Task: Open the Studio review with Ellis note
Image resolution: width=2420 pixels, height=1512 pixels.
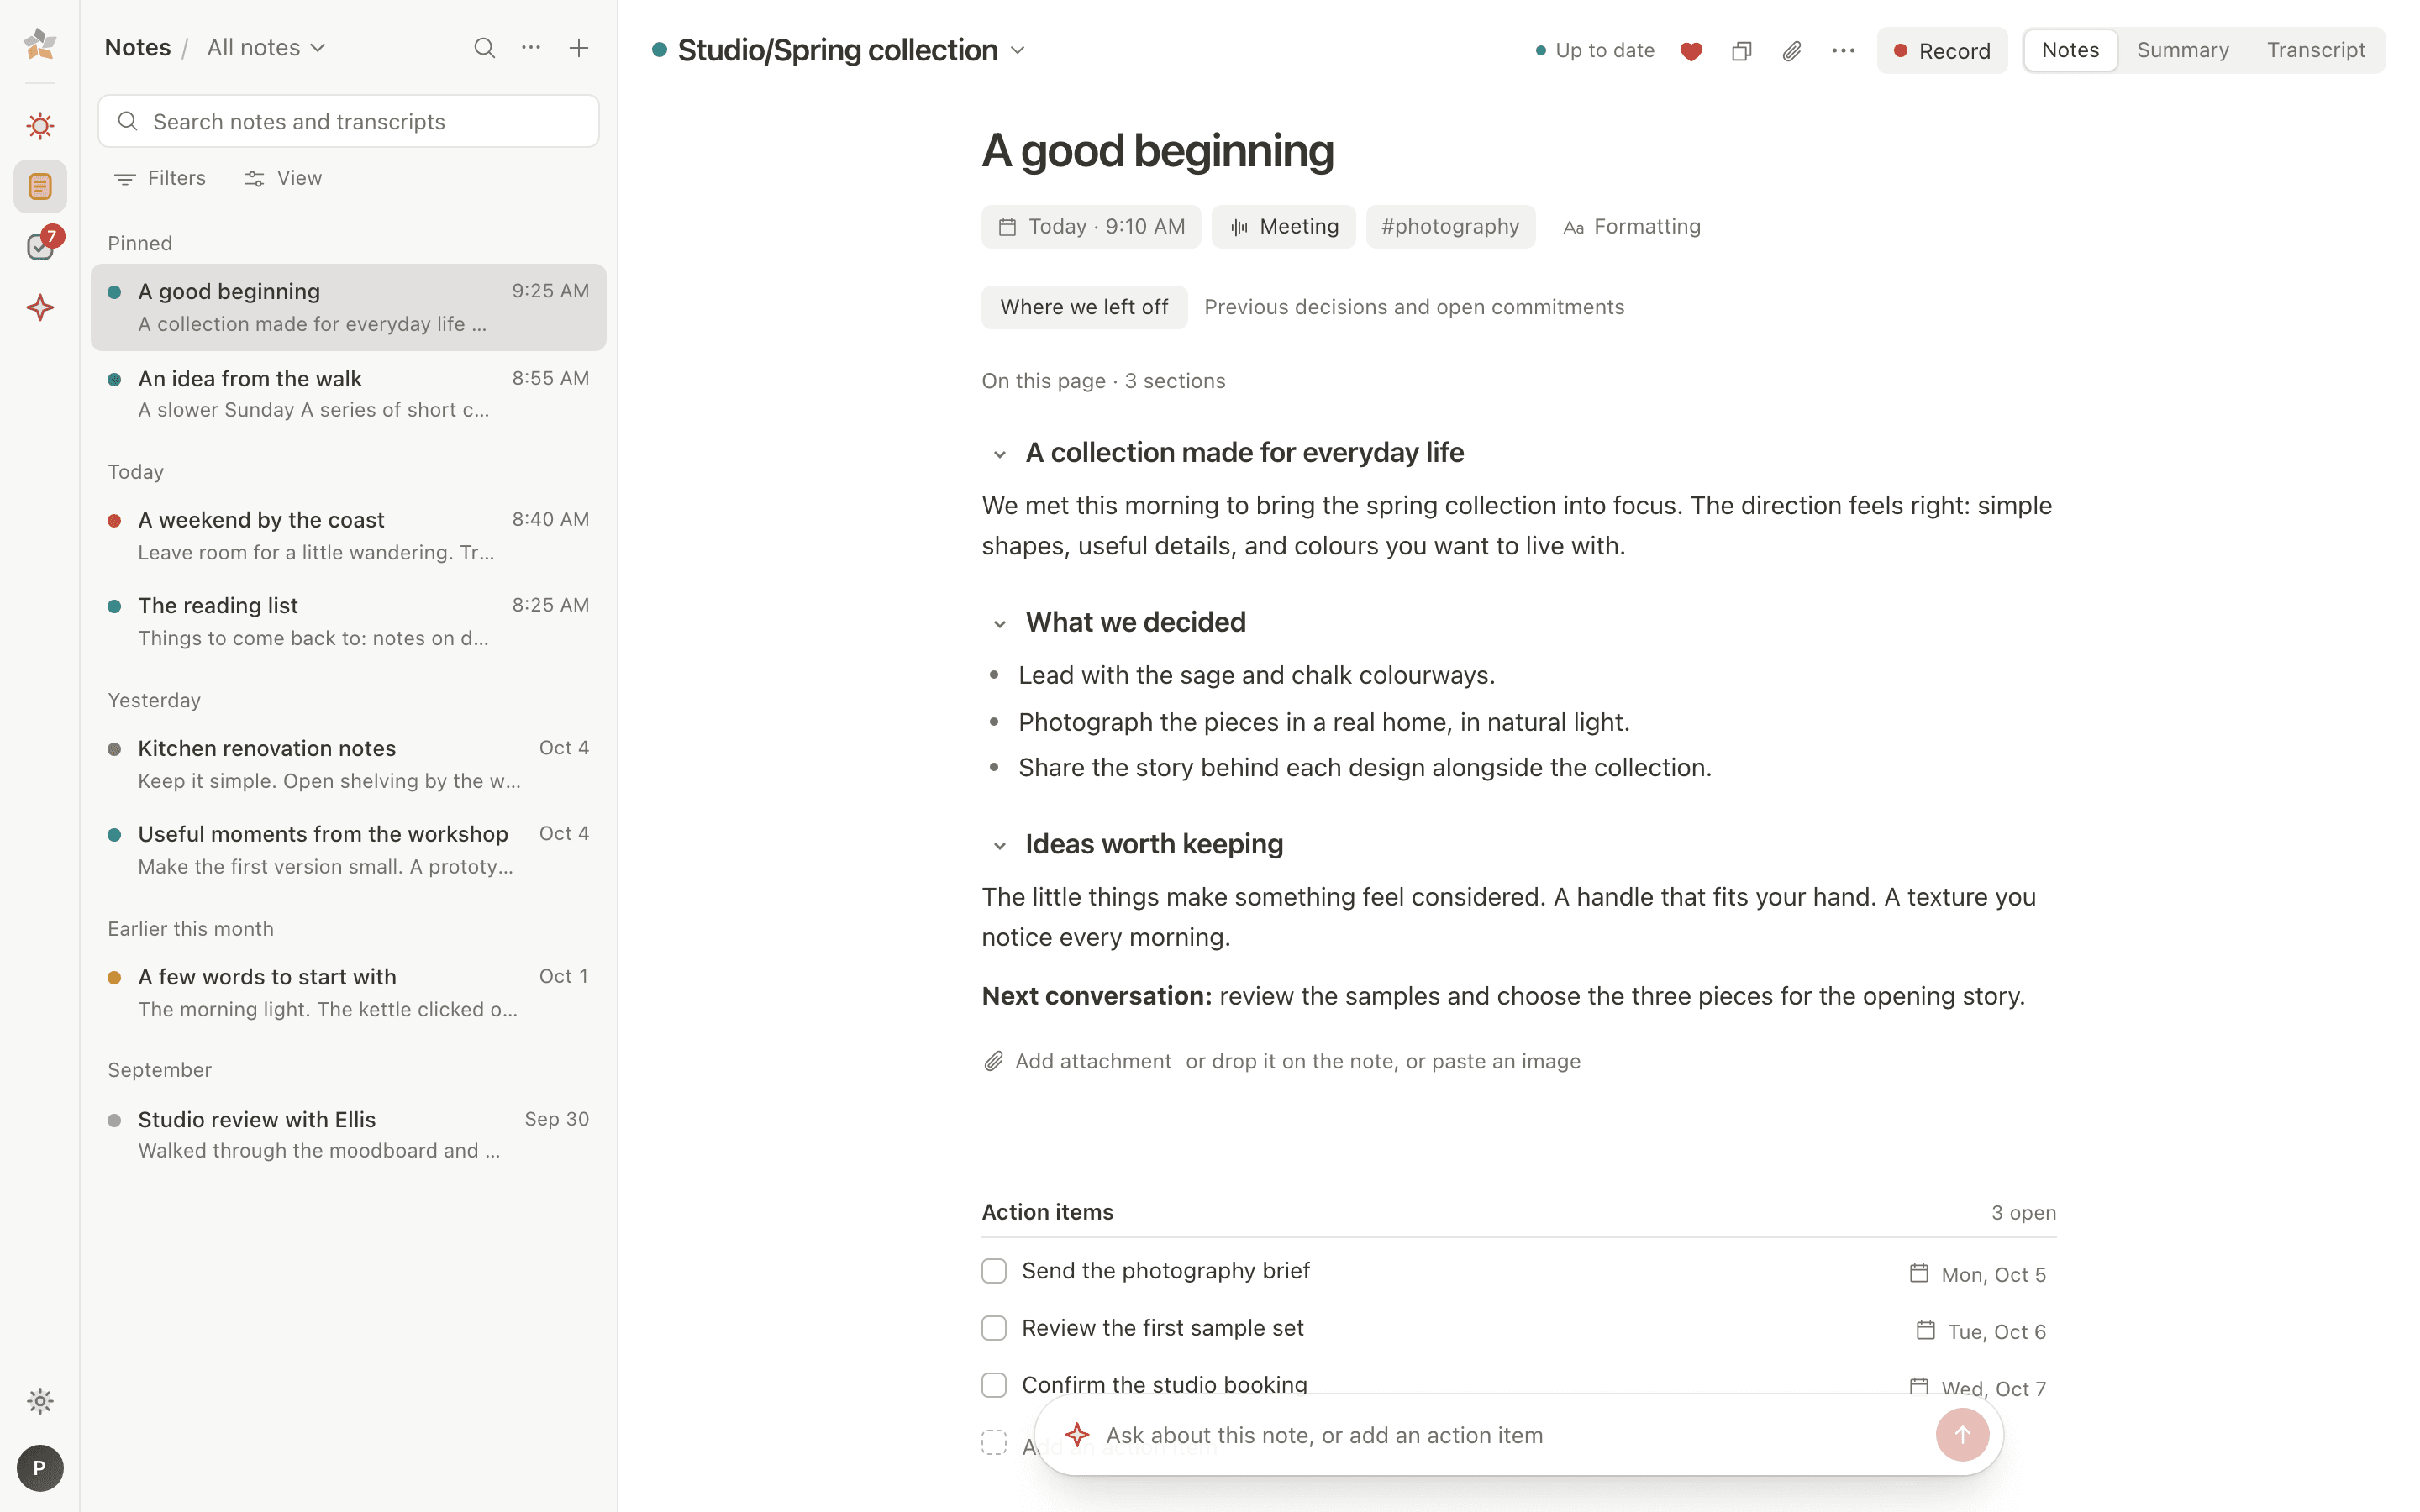Action: [x=348, y=1135]
